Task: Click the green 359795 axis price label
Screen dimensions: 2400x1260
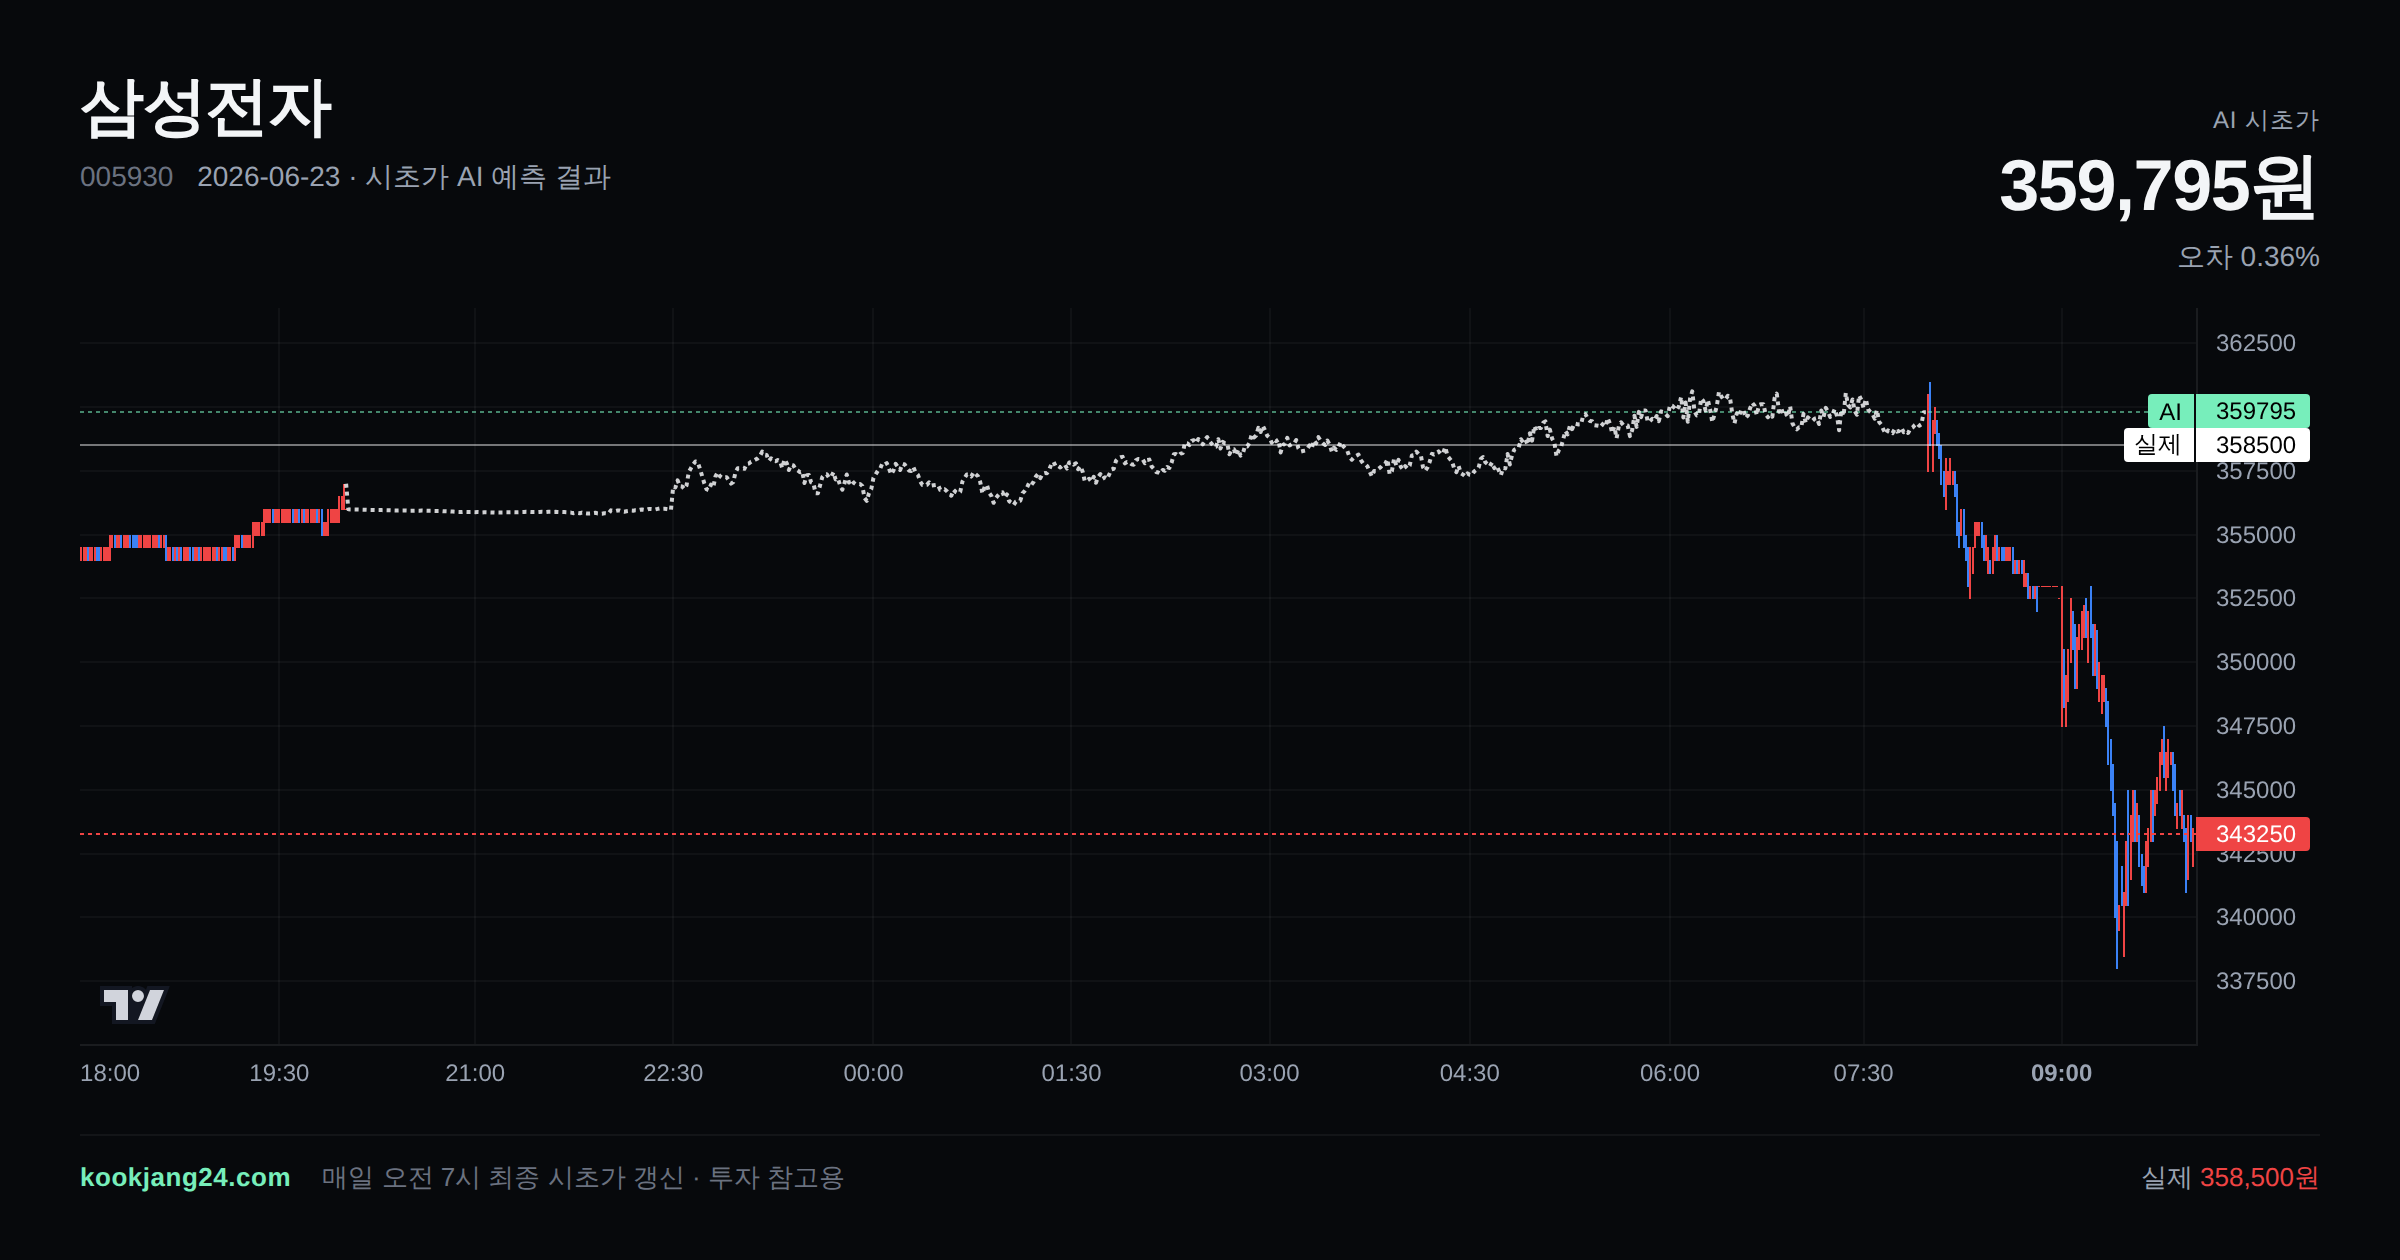Action: click(2253, 411)
